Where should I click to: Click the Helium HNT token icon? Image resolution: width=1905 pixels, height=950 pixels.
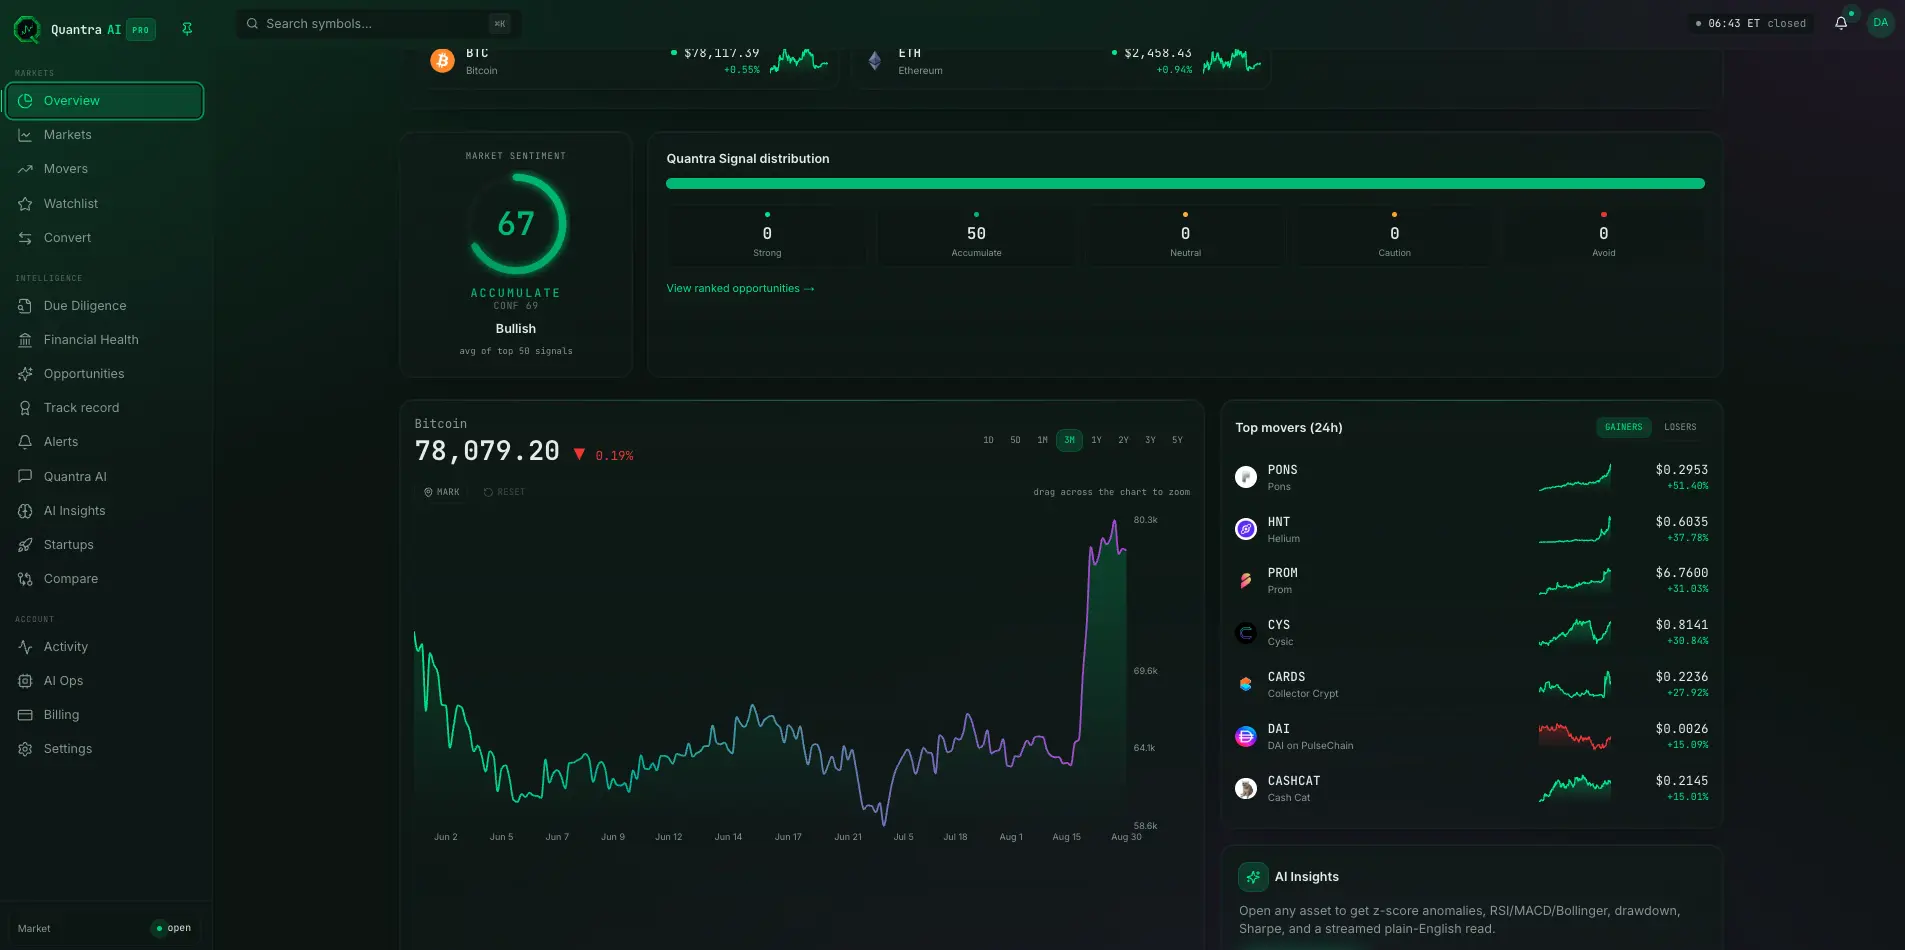1246,529
